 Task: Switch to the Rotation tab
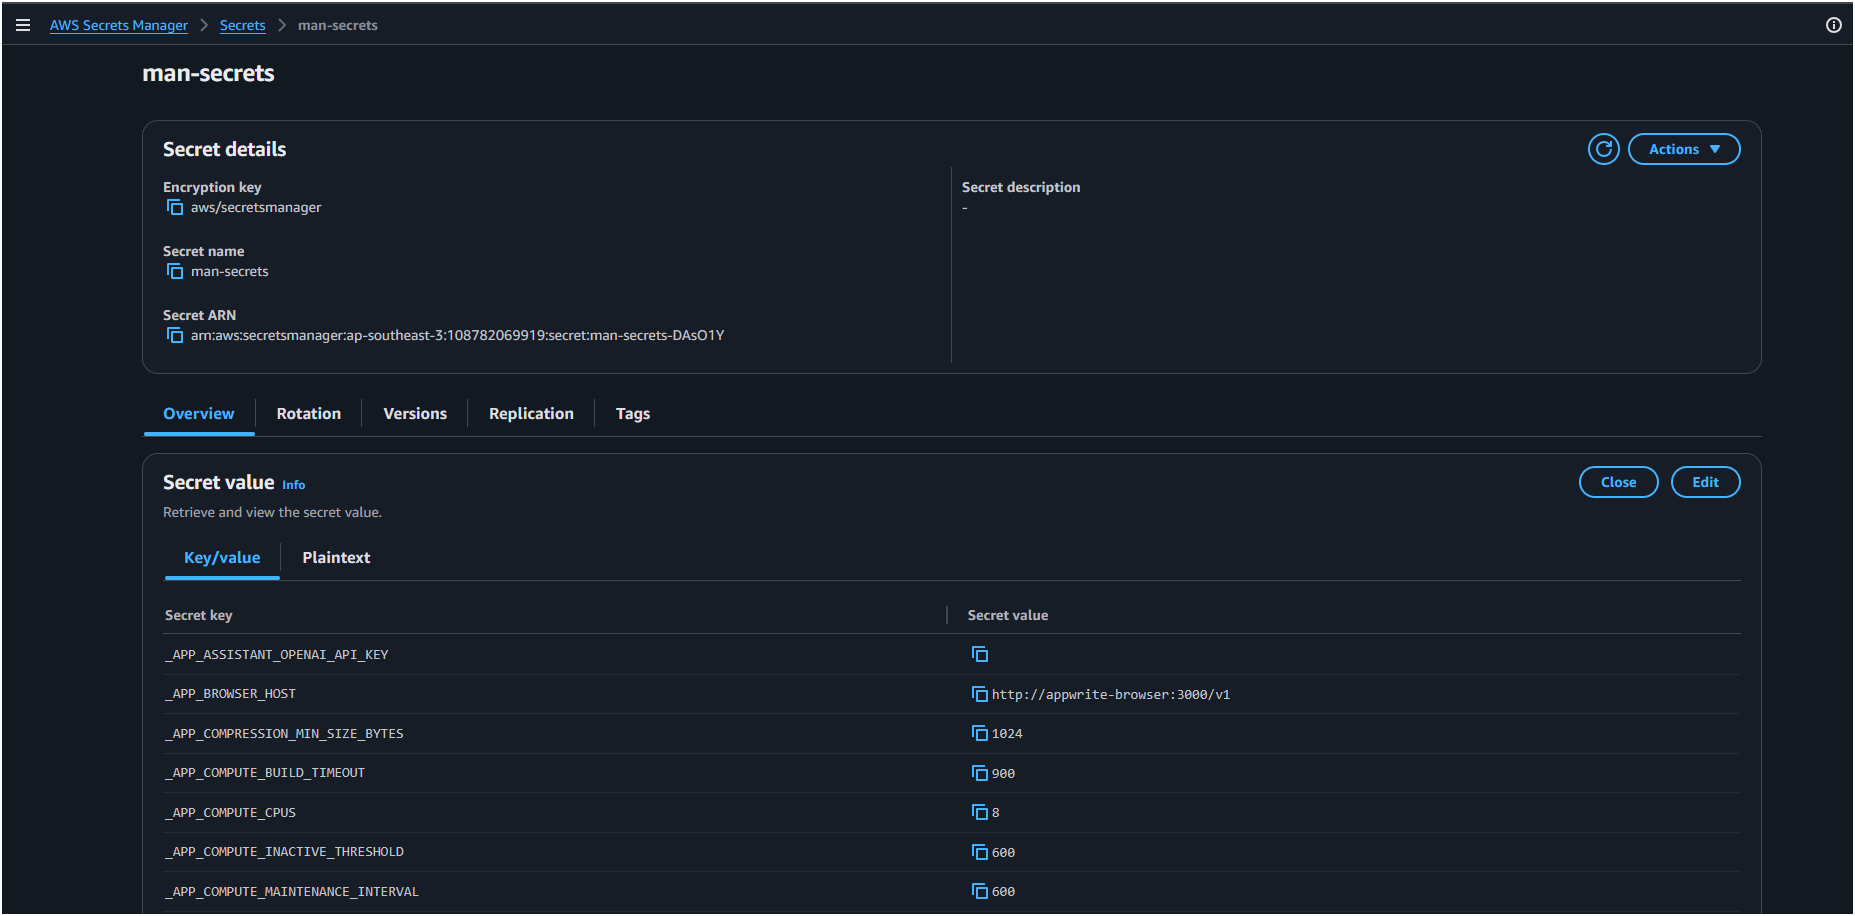[309, 414]
